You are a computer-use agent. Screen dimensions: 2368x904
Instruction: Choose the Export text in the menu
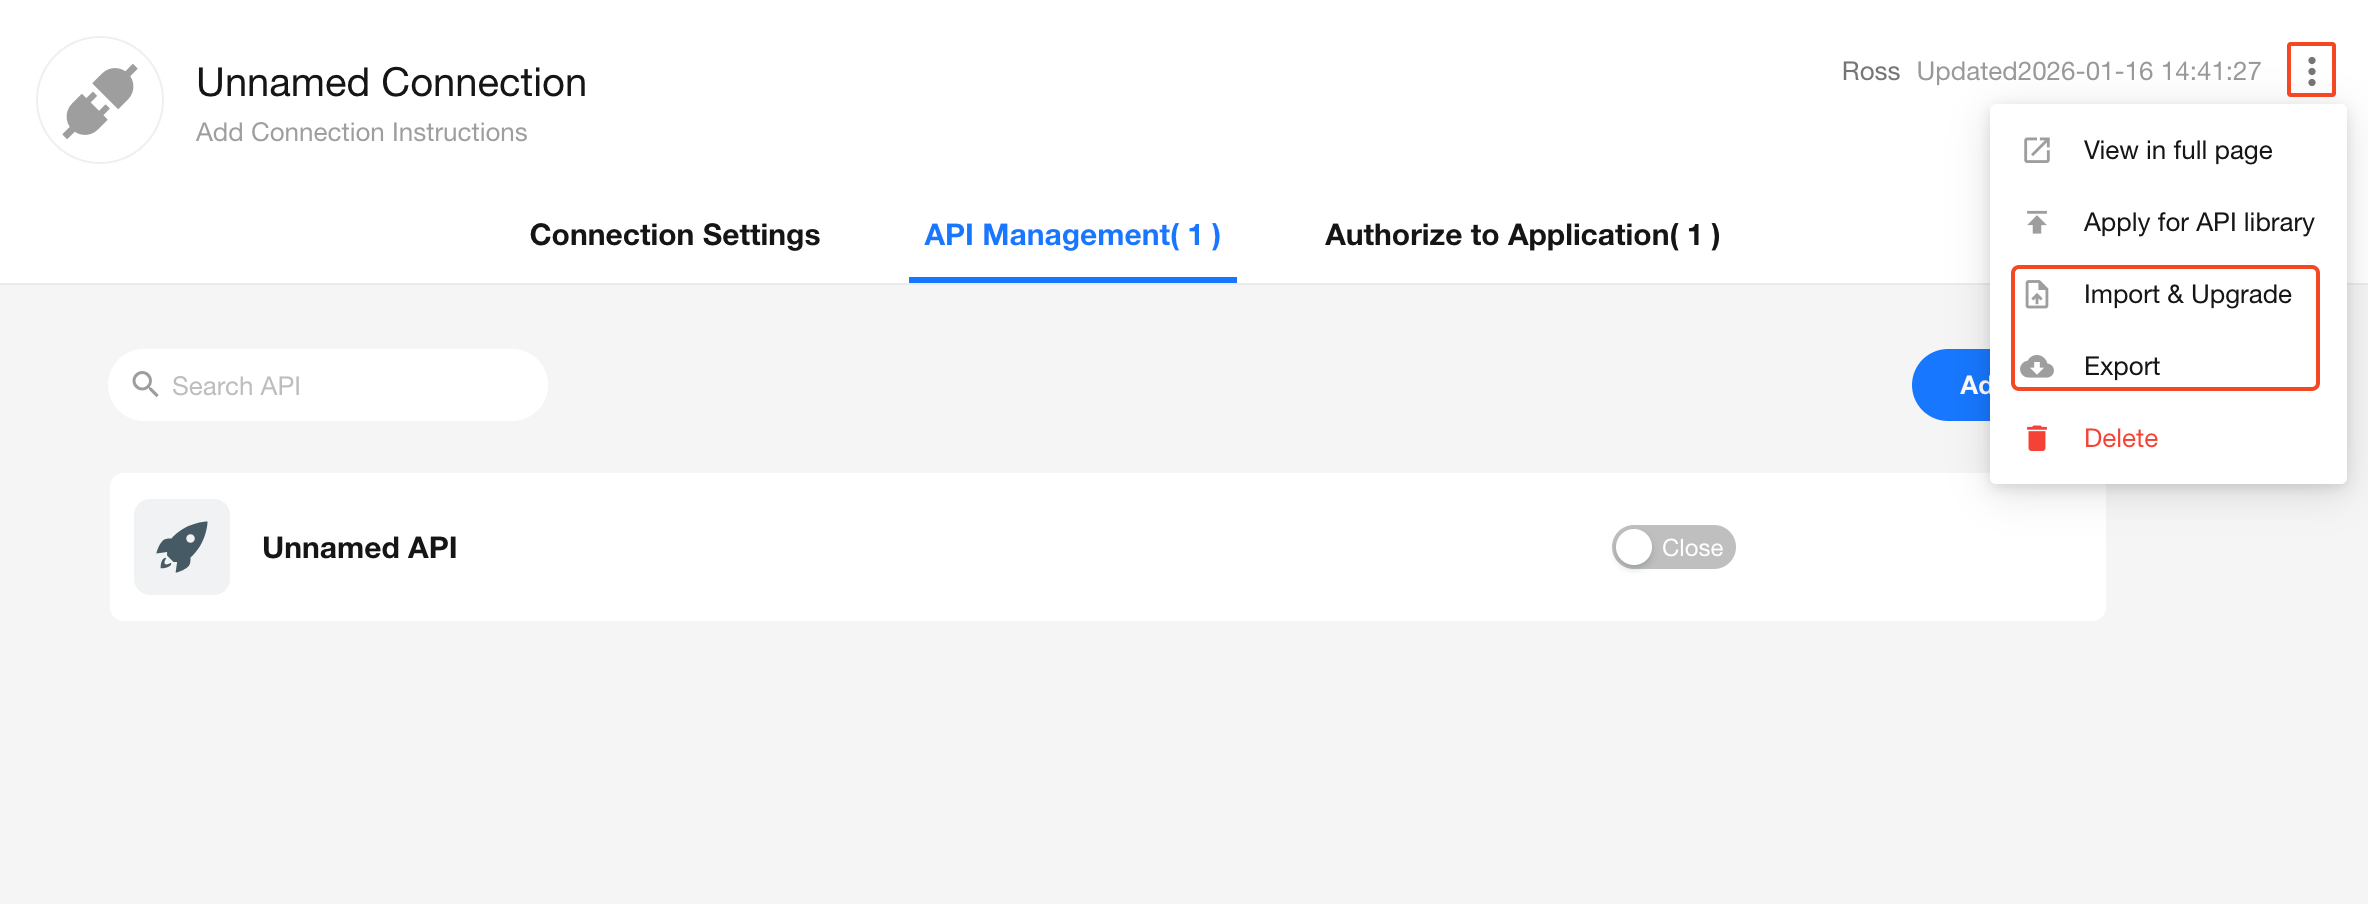[x=2121, y=367]
